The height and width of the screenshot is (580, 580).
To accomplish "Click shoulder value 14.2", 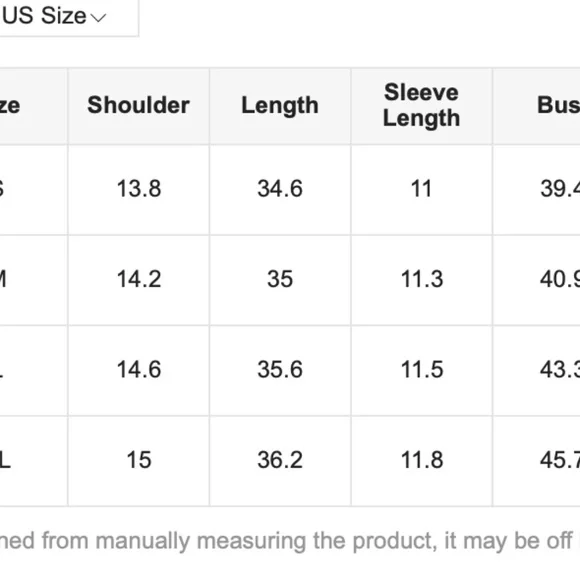I will (x=139, y=279).
